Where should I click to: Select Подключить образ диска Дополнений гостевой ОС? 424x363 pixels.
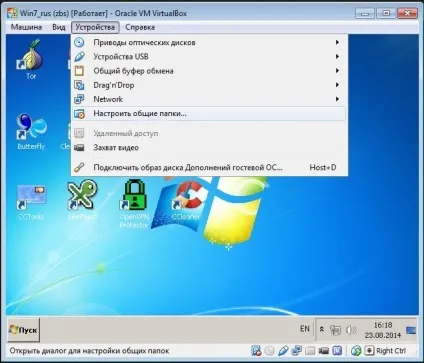coord(209,167)
